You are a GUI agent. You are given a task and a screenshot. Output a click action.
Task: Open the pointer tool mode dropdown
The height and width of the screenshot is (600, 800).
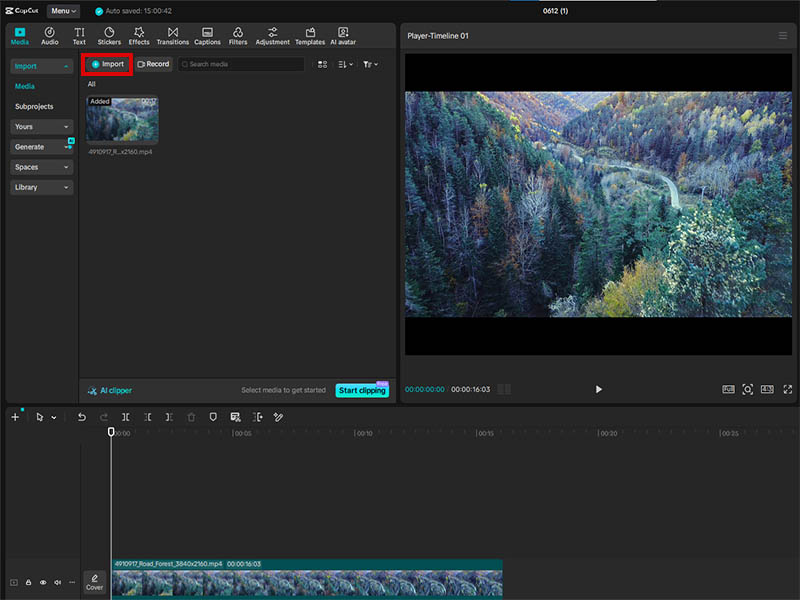[54, 418]
